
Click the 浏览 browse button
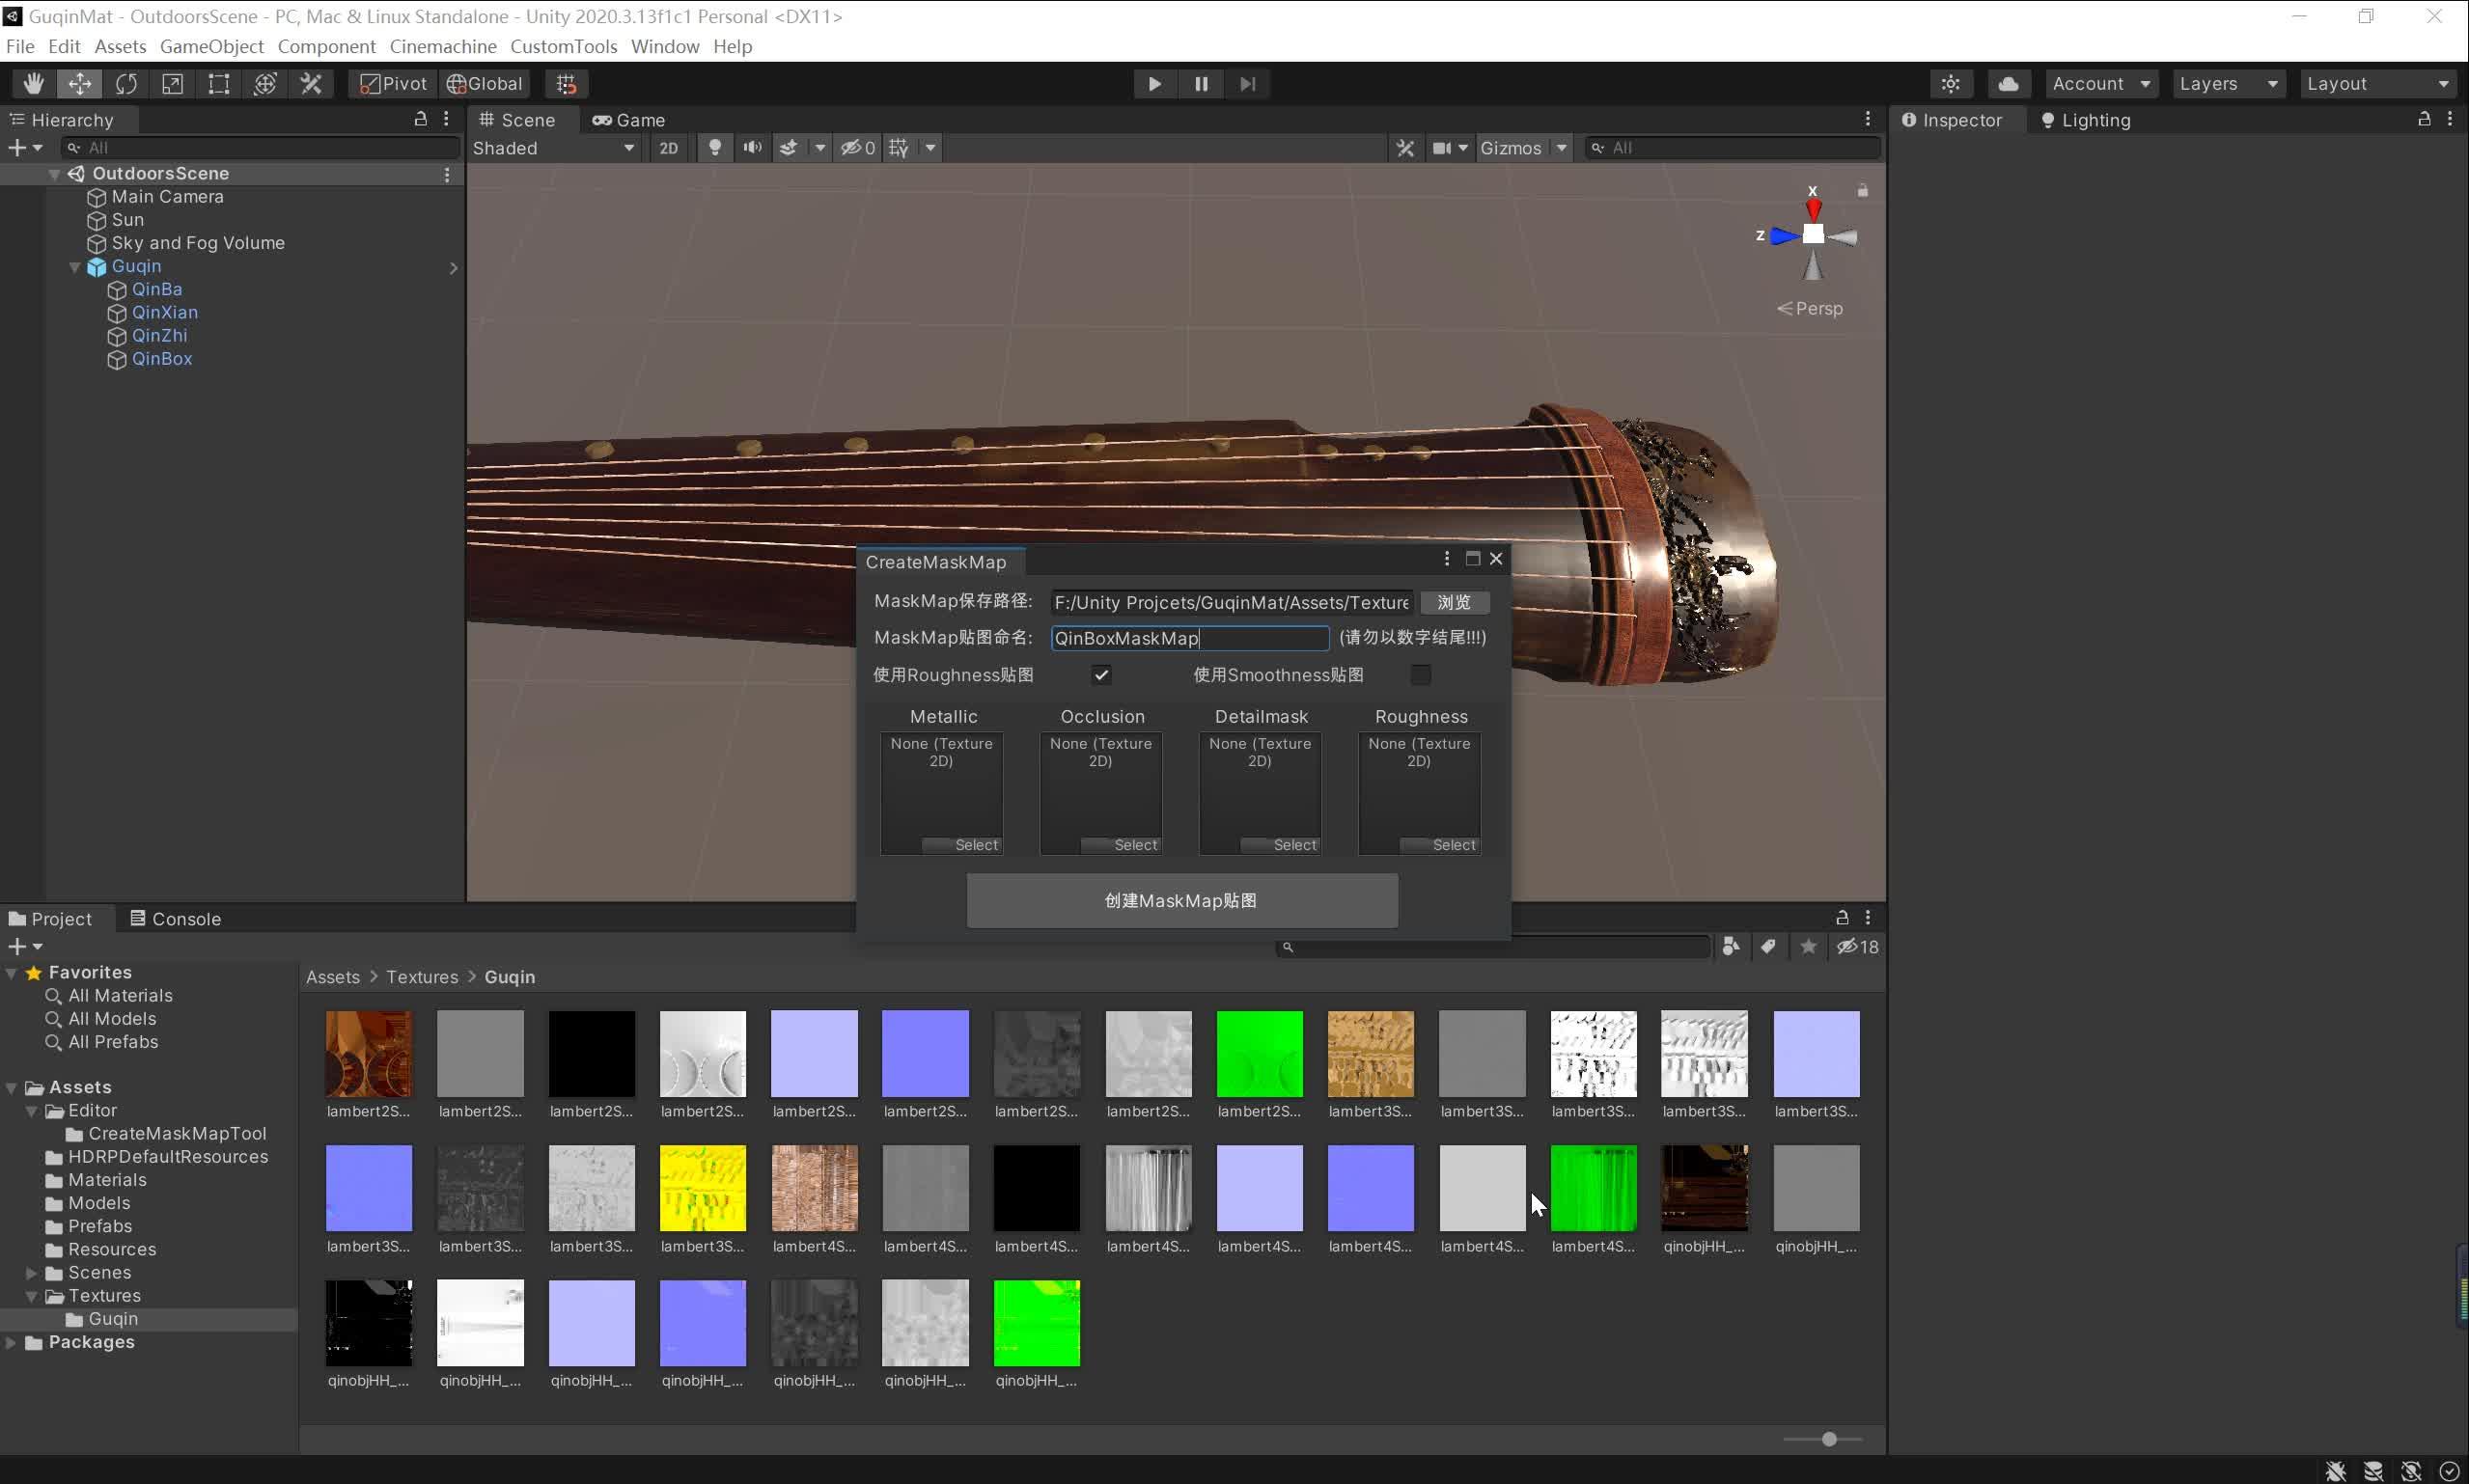pos(1454,603)
